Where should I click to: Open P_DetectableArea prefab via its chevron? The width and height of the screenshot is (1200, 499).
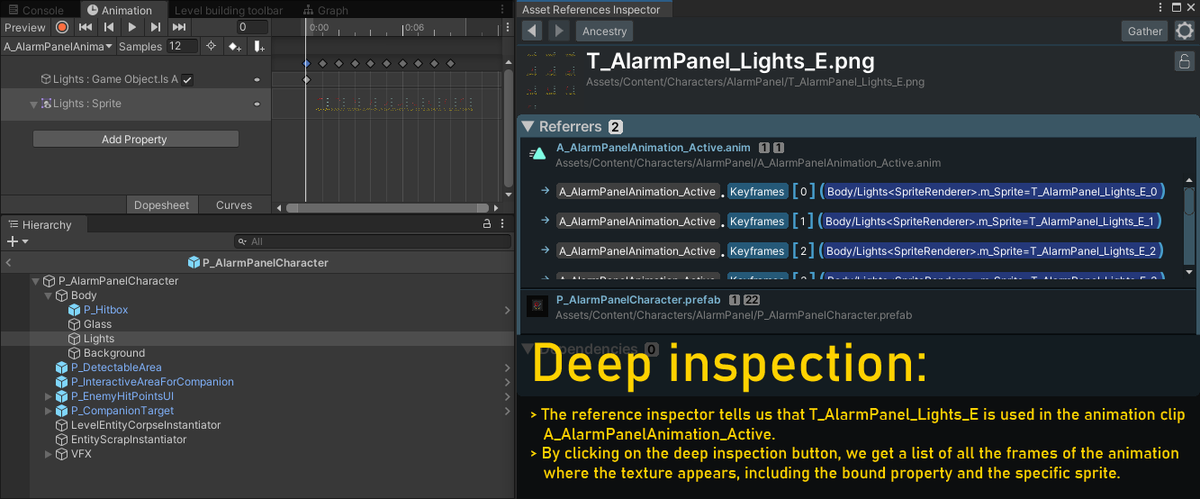pyautogui.click(x=507, y=368)
